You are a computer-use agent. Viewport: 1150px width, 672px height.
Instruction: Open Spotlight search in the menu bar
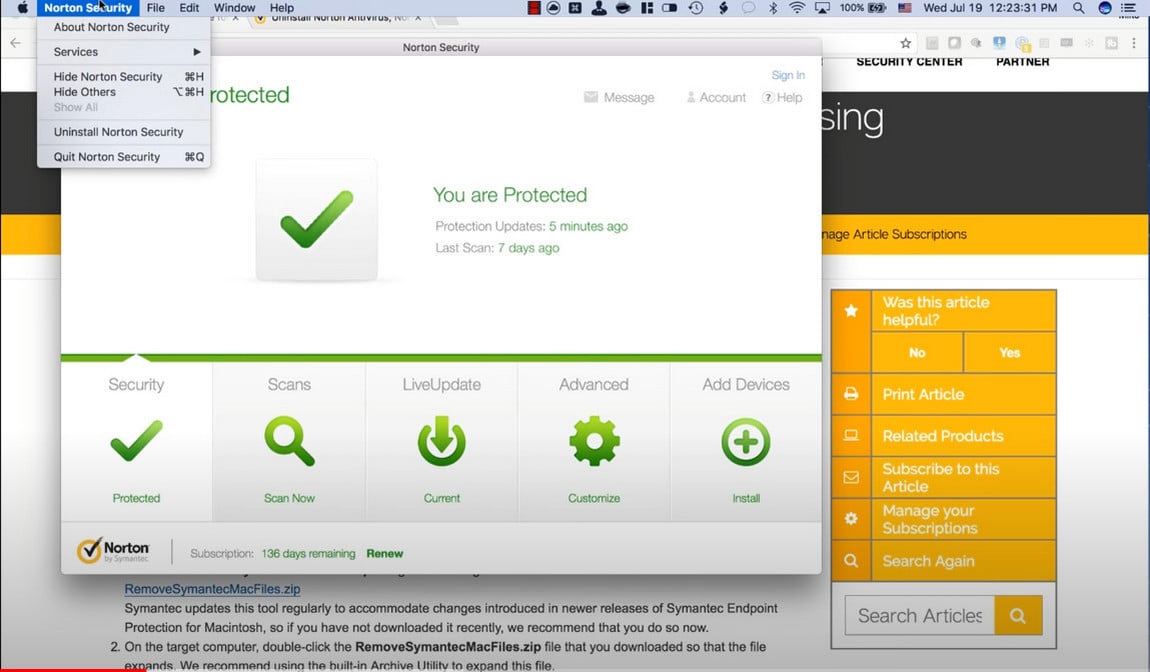point(1078,8)
